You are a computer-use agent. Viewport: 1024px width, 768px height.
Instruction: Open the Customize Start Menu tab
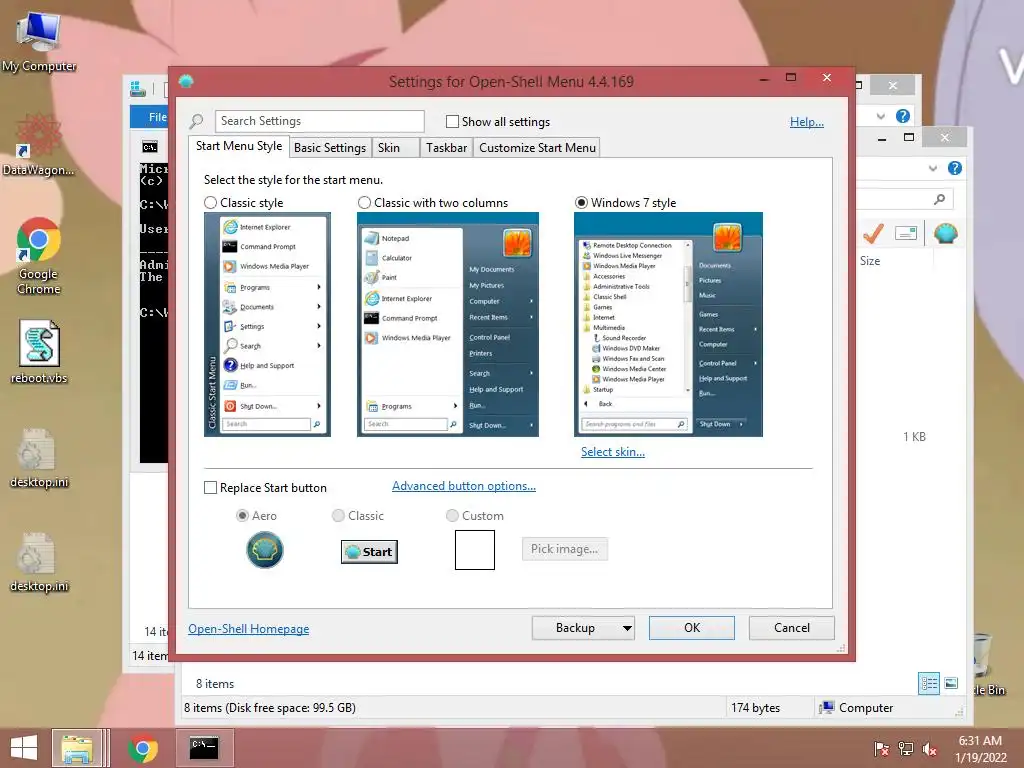click(537, 148)
